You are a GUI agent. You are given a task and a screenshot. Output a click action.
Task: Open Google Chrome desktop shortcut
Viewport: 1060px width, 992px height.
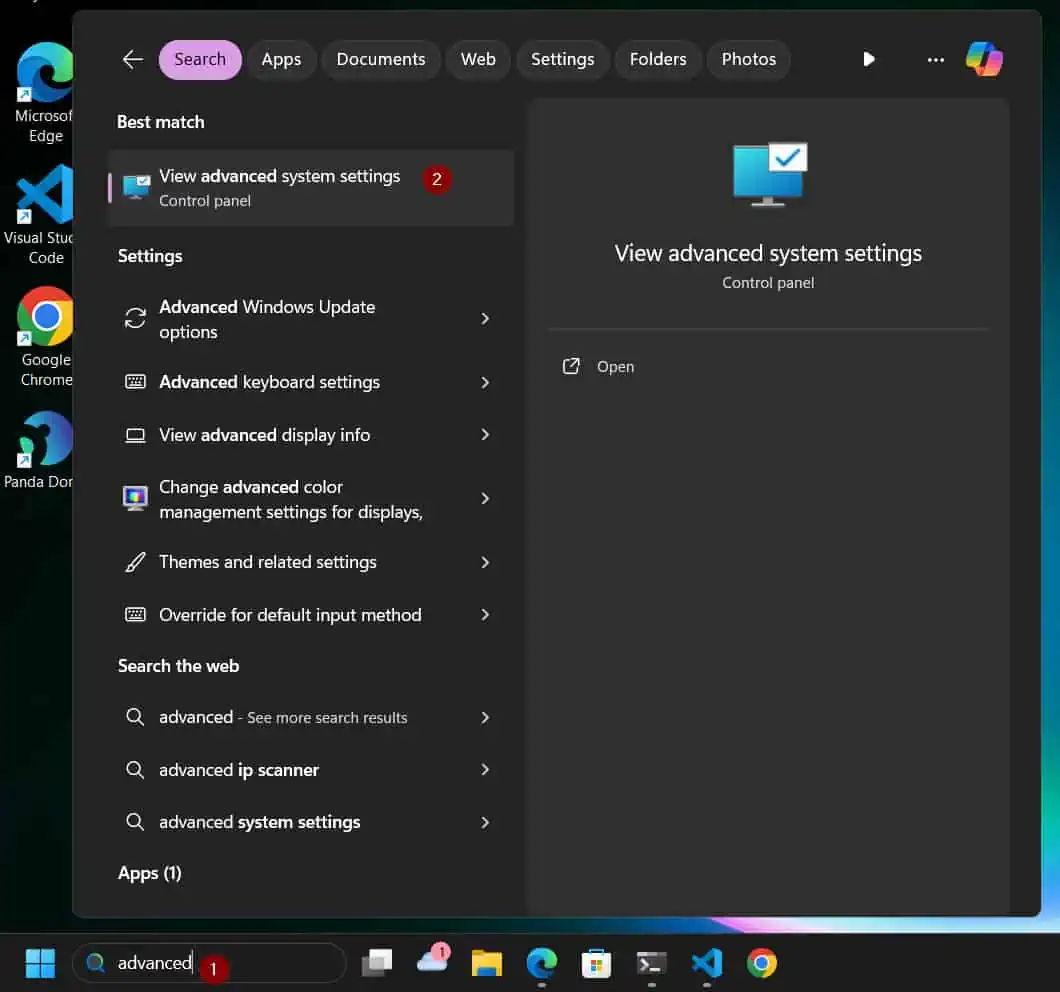pos(45,337)
